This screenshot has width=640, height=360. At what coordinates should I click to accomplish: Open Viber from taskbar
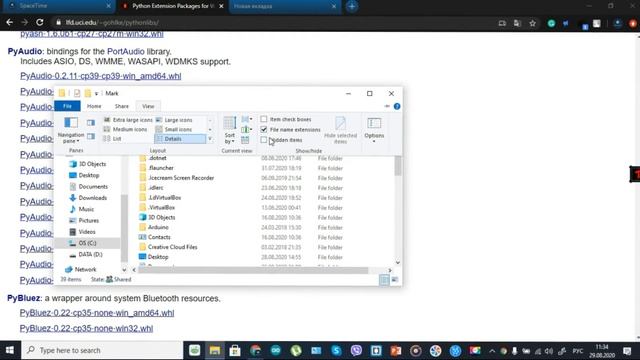(356, 351)
